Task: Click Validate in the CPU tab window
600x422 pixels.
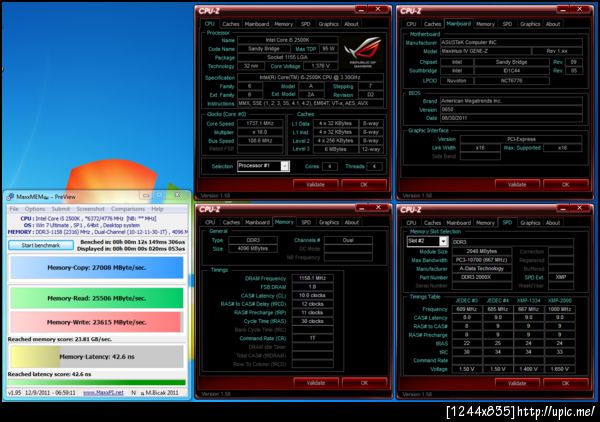Action: click(316, 184)
